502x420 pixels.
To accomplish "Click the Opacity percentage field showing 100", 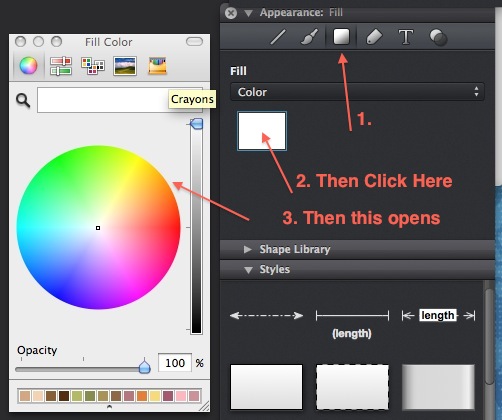I will tap(175, 363).
